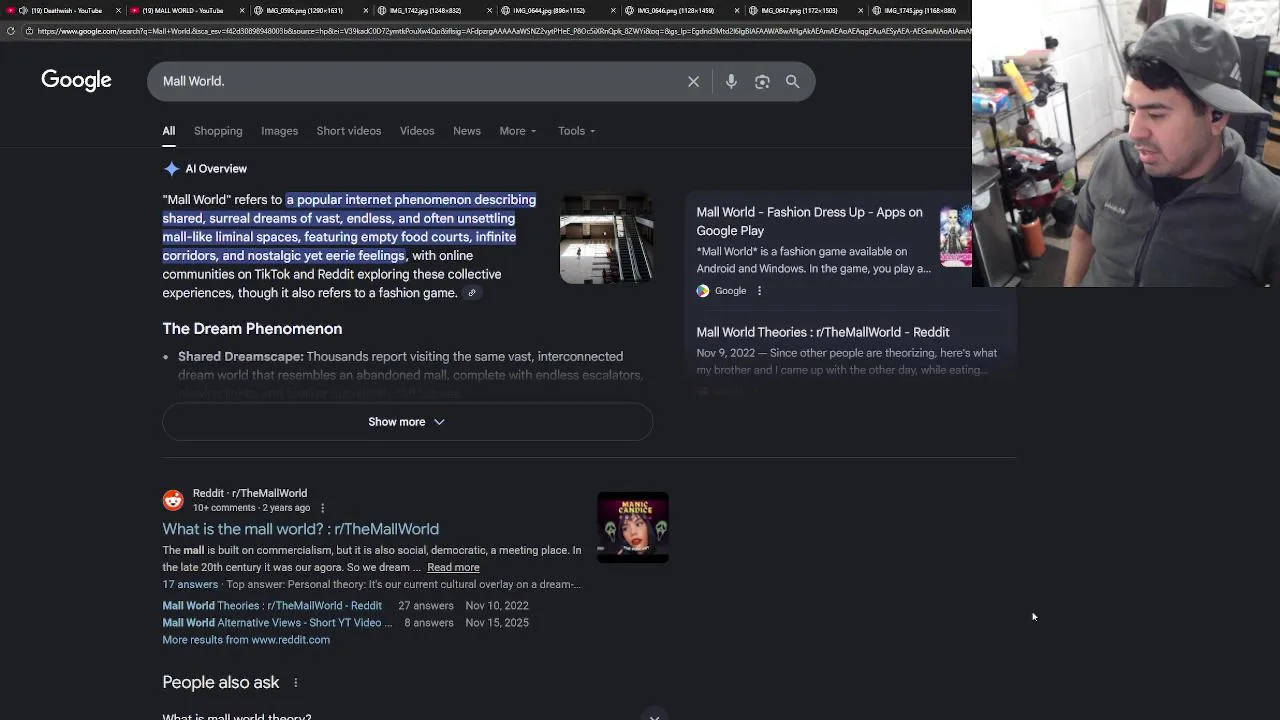Screen dimensions: 1280x720
Task: Start voice search with the microphone
Action: (731, 82)
